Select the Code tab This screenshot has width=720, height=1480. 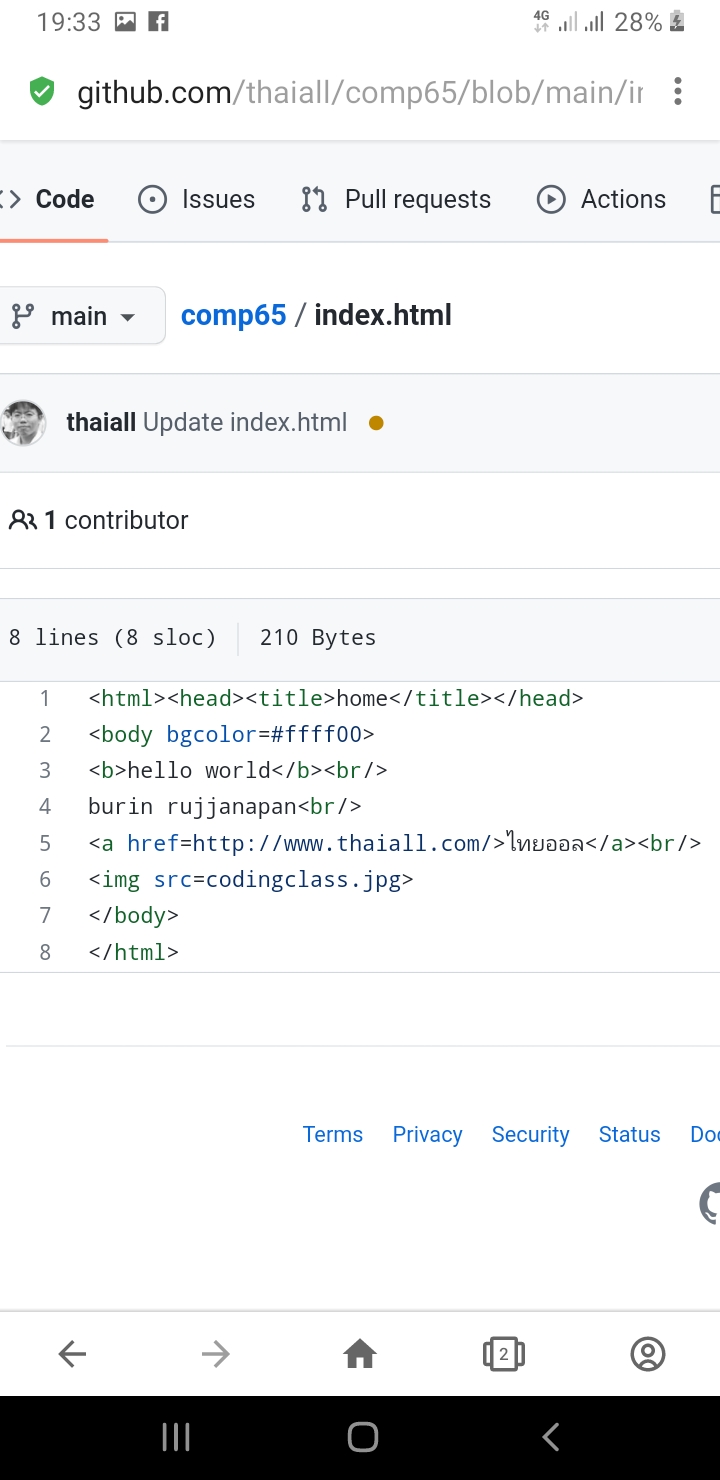click(x=50, y=199)
